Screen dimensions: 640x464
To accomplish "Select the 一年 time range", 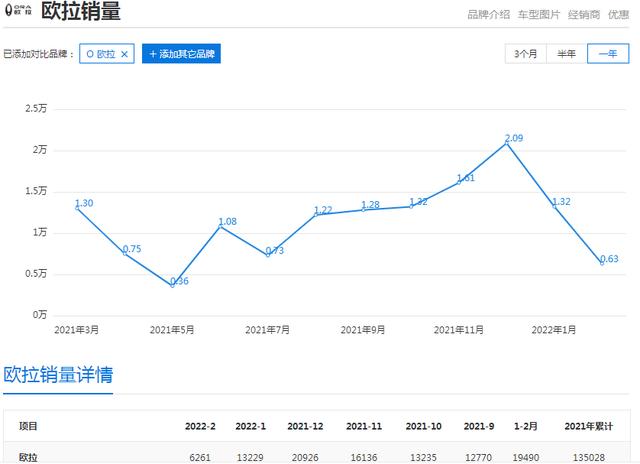I will (x=607, y=54).
